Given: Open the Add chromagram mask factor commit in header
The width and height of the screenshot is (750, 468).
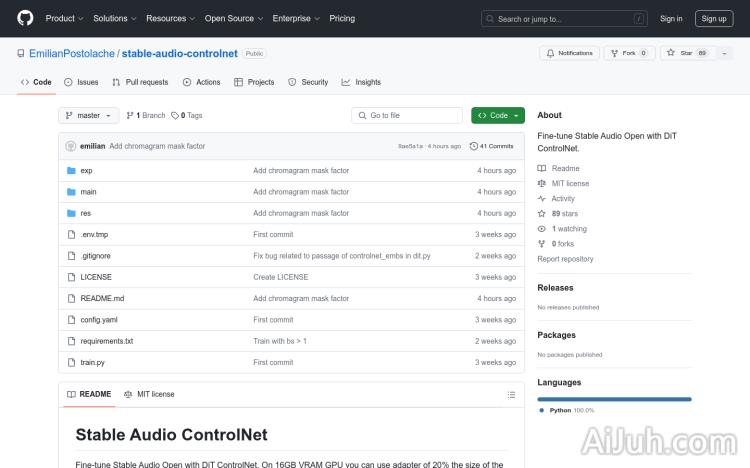Looking at the screenshot, I should [157, 146].
